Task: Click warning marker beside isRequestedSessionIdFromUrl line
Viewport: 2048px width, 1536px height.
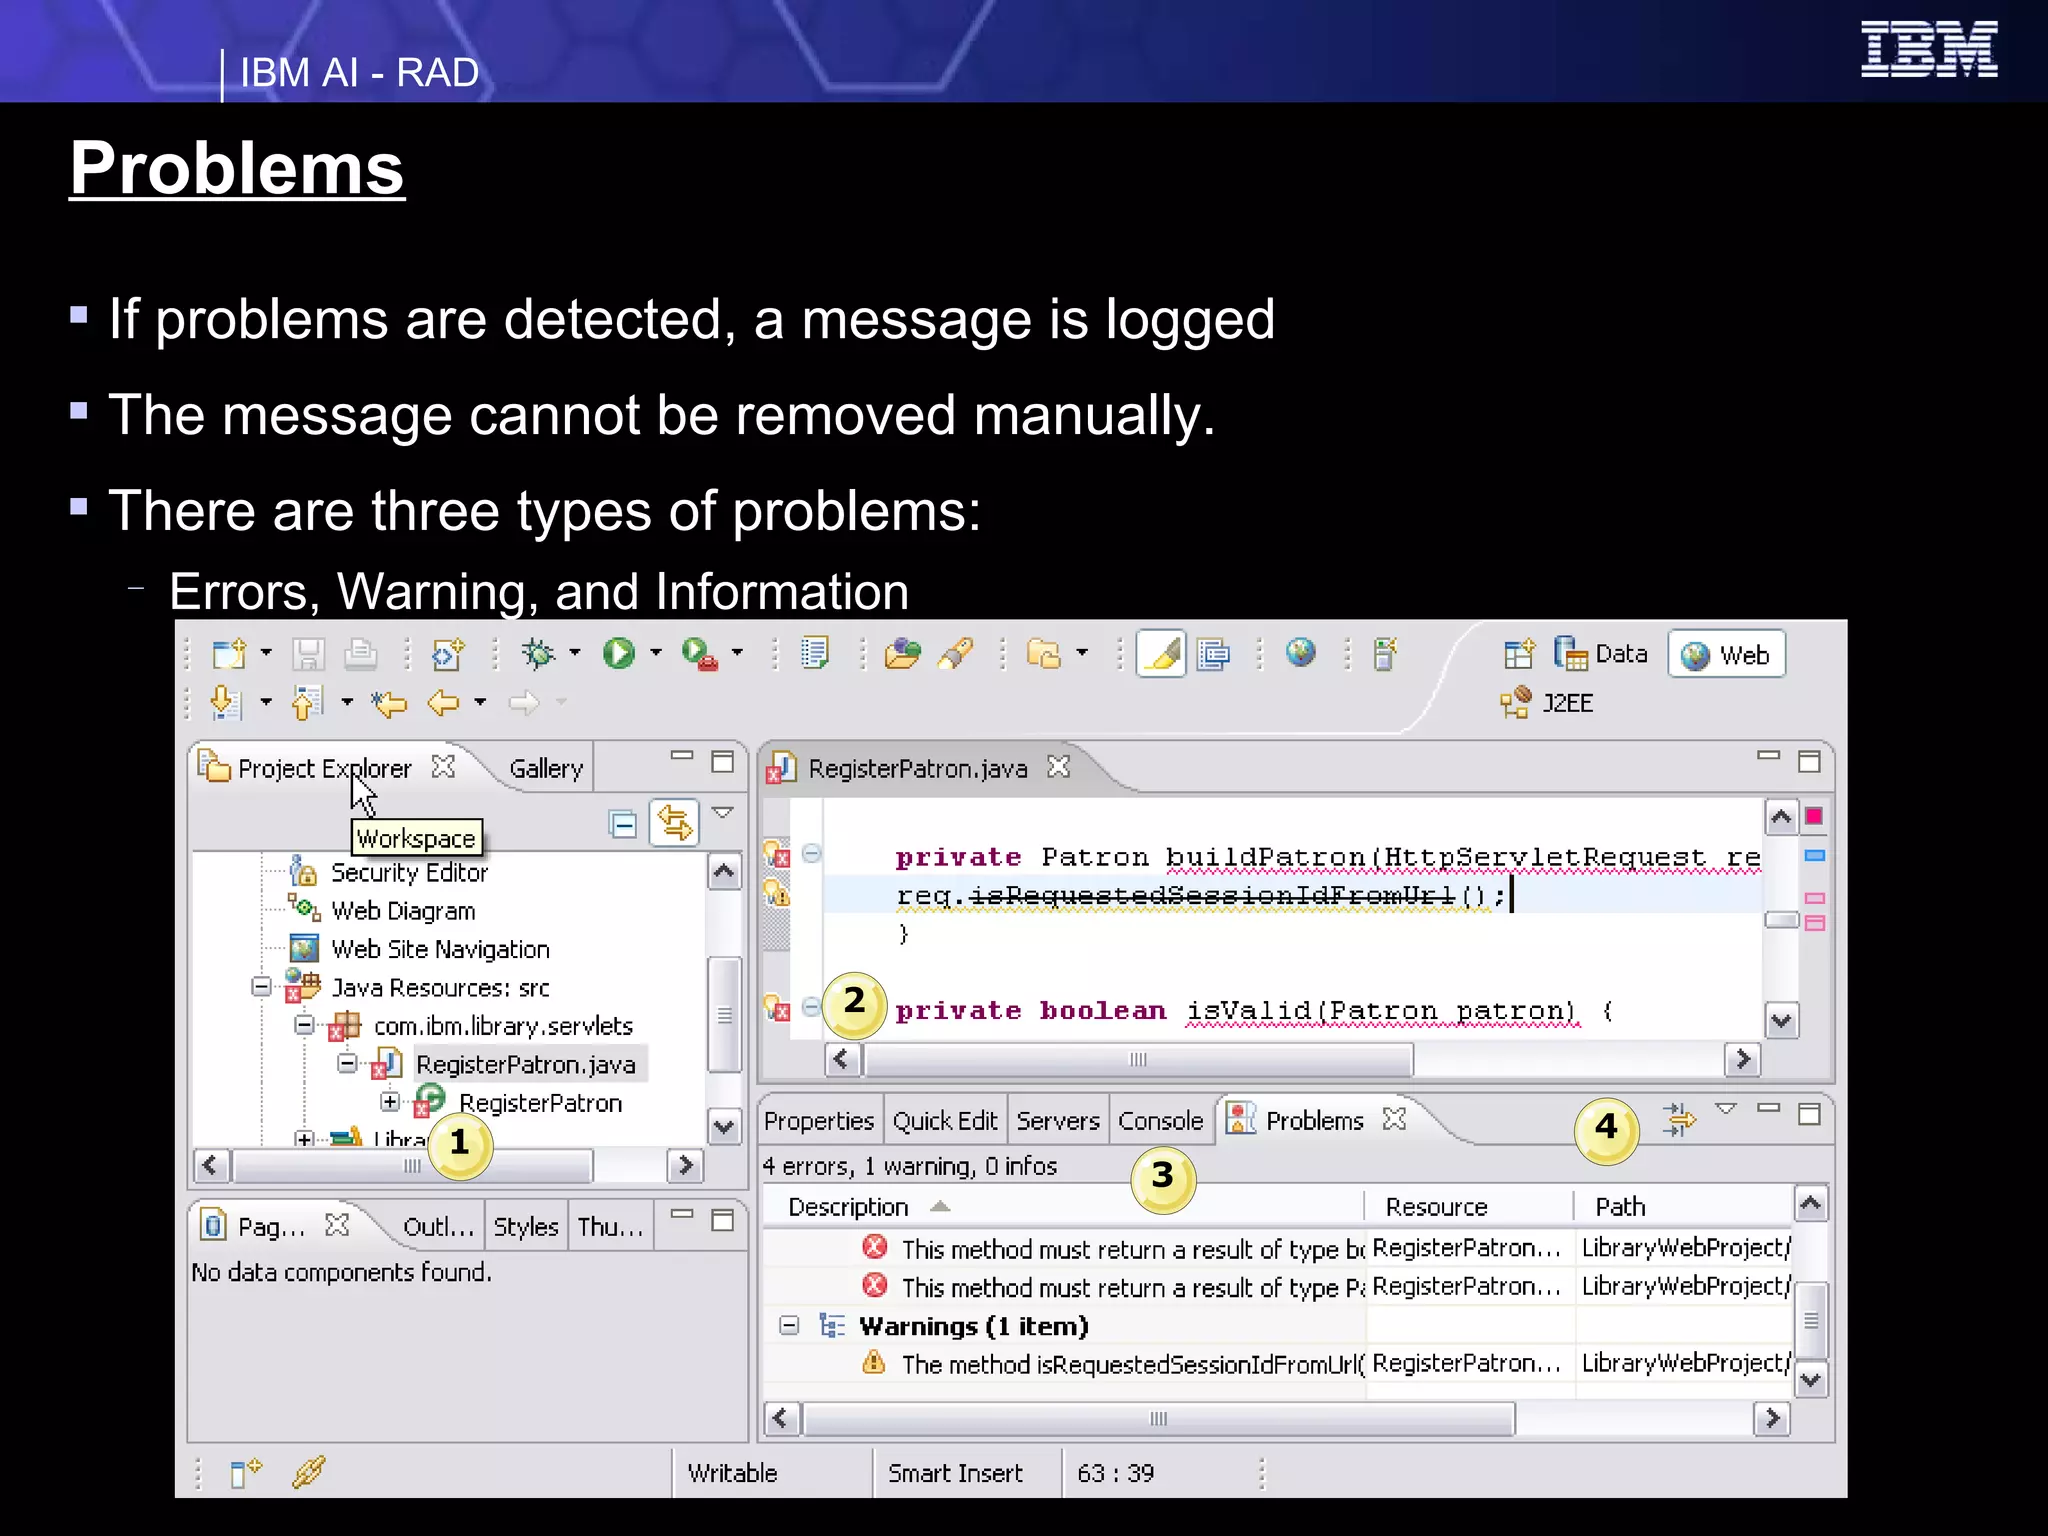Action: click(777, 893)
